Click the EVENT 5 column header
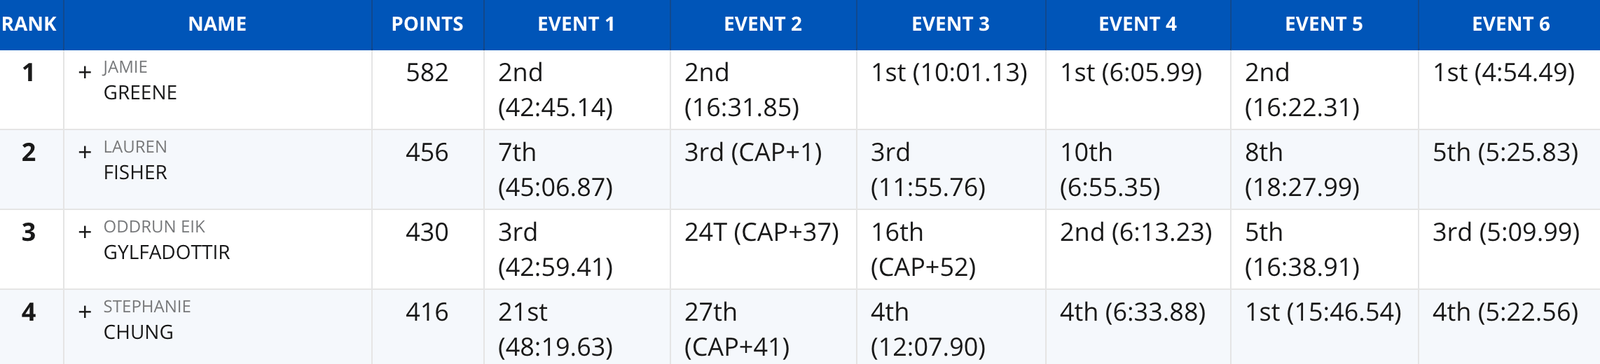 pos(1324,24)
